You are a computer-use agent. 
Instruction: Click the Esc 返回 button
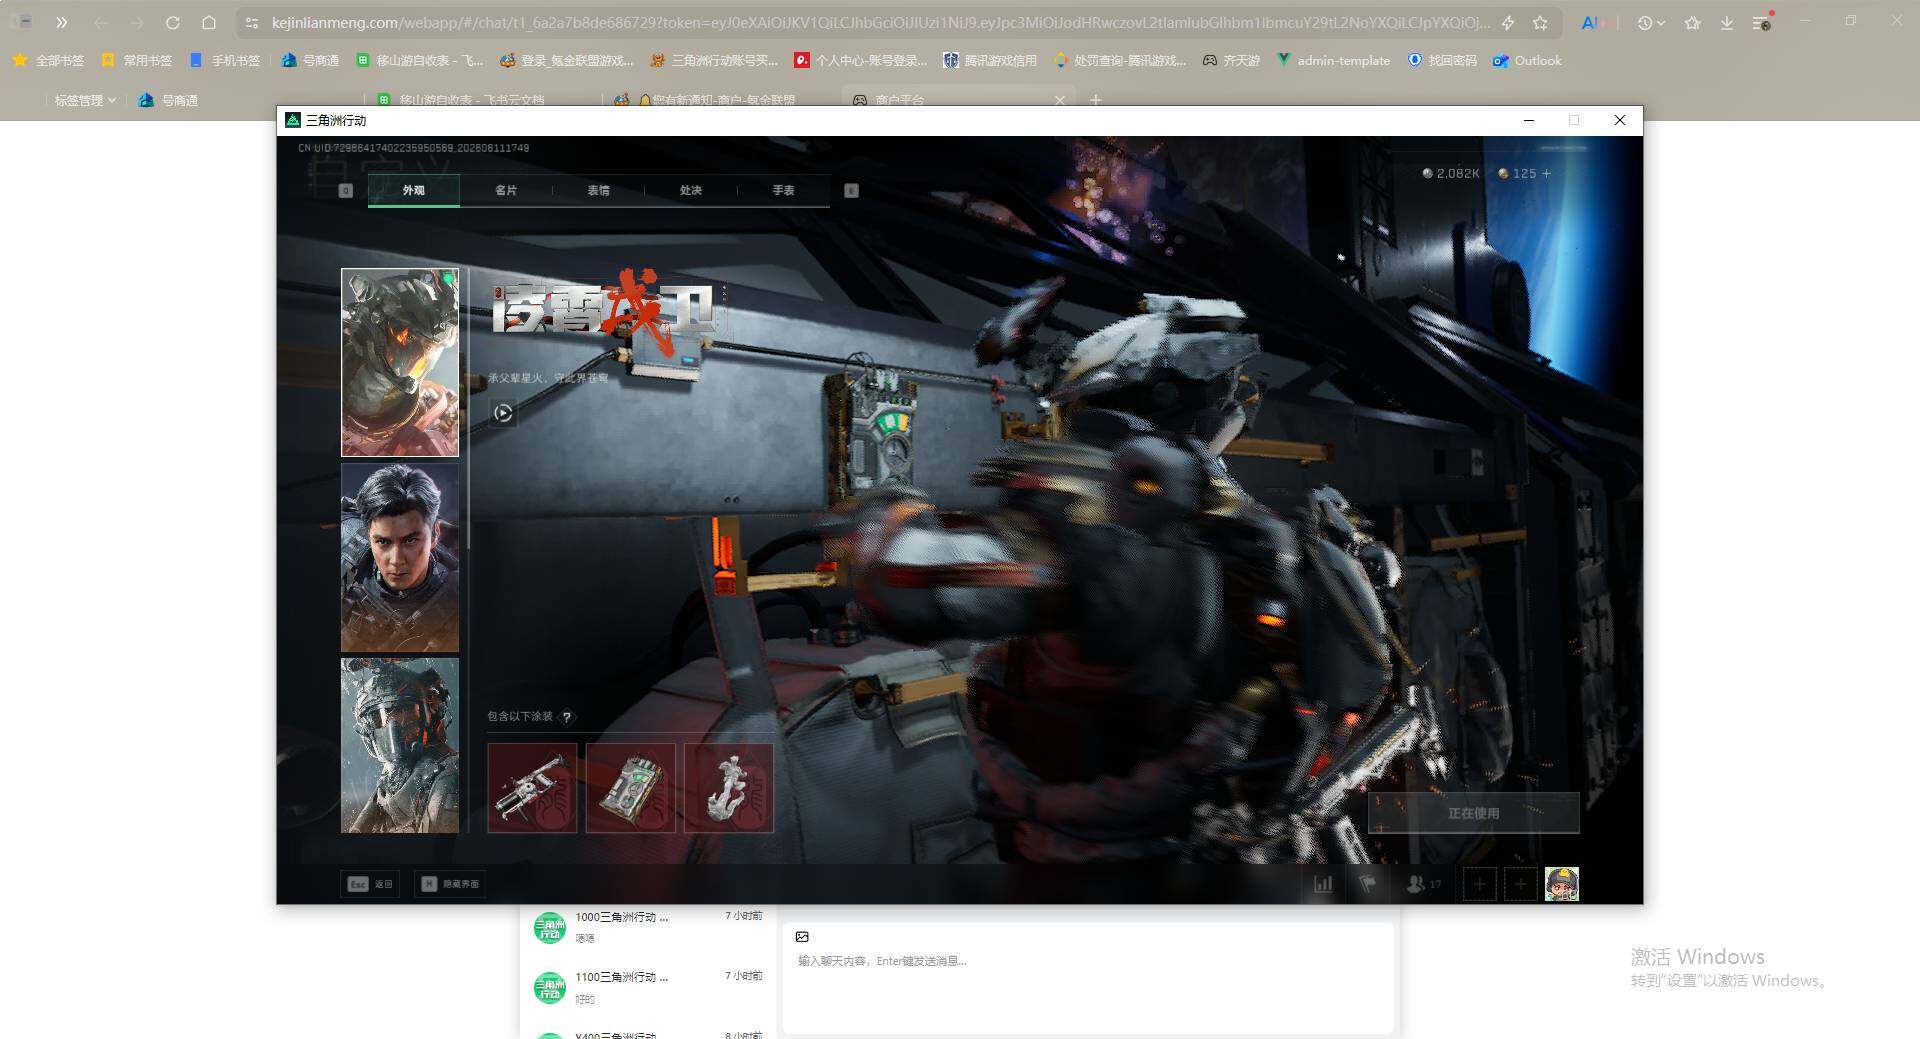tap(371, 884)
